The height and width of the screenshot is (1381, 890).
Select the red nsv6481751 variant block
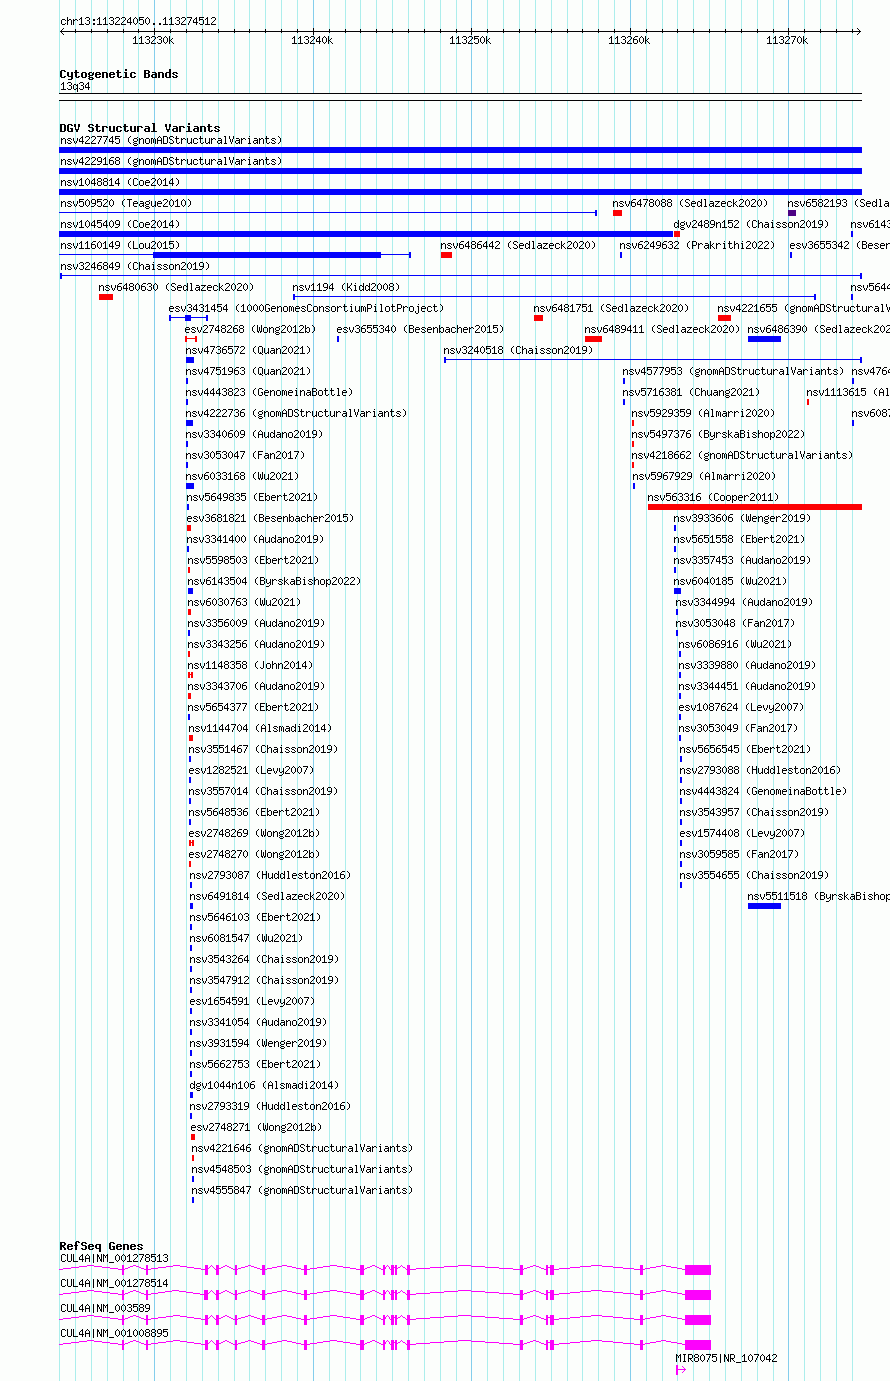(x=538, y=318)
